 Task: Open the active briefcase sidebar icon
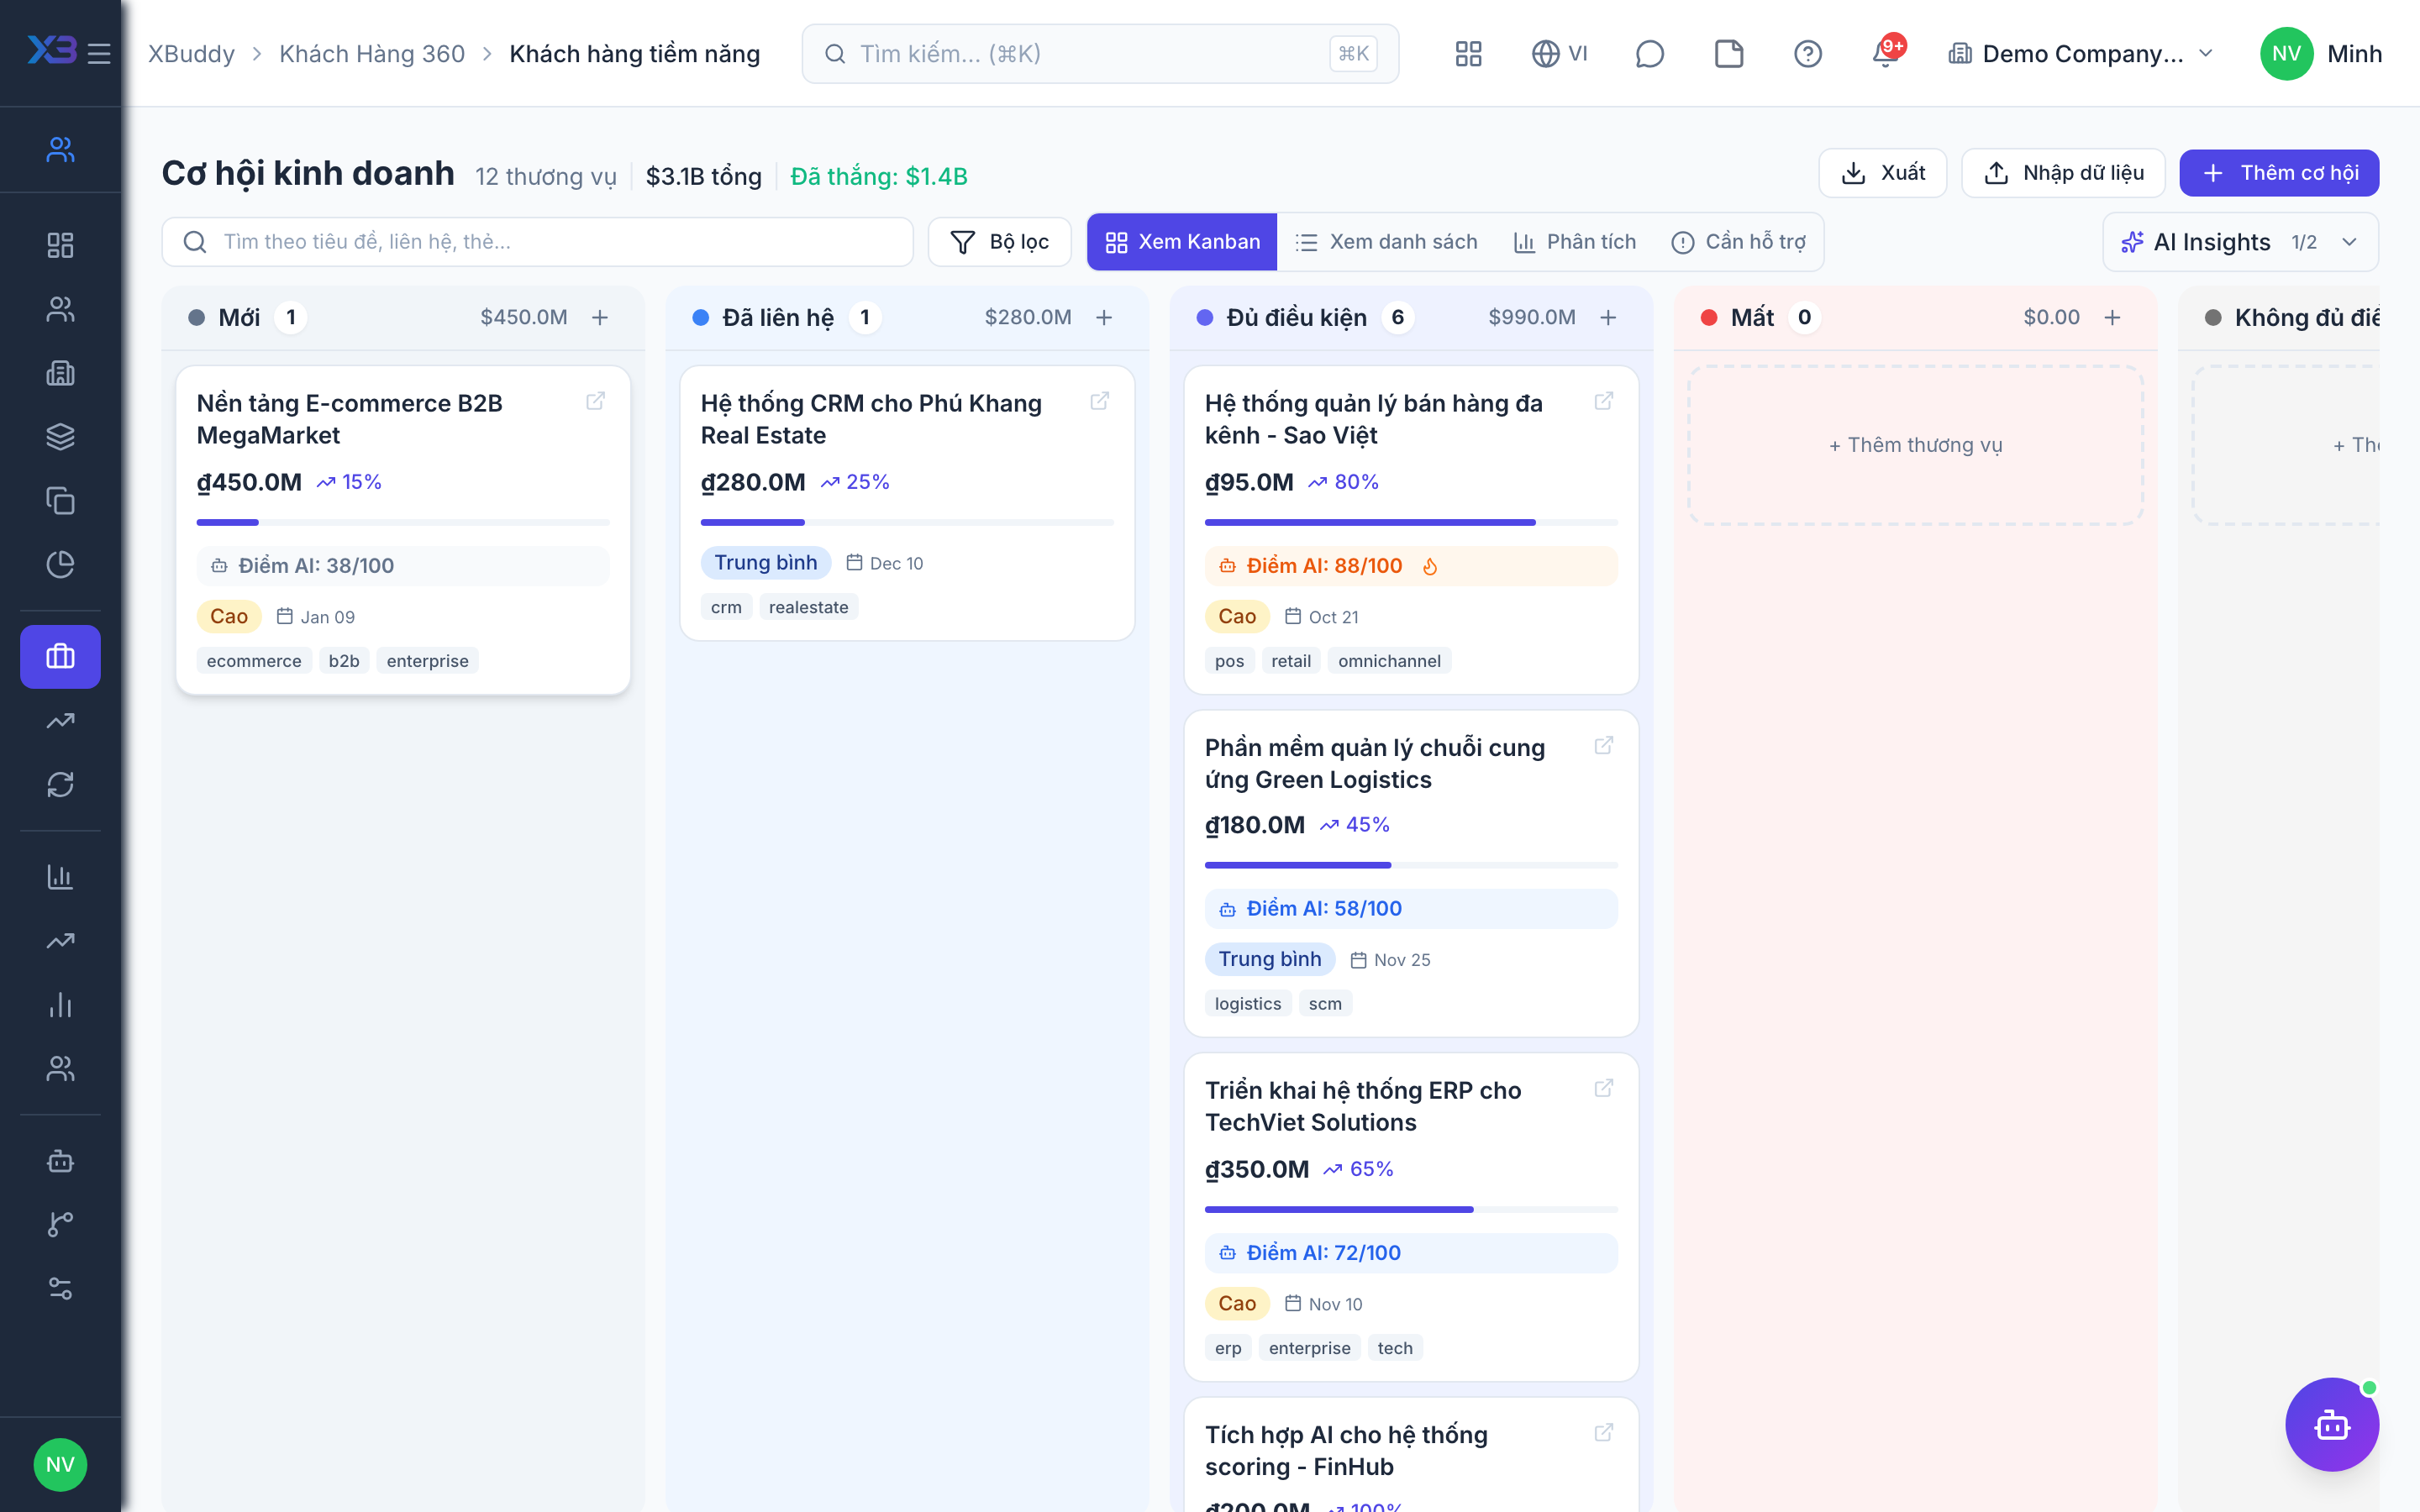pyautogui.click(x=60, y=656)
